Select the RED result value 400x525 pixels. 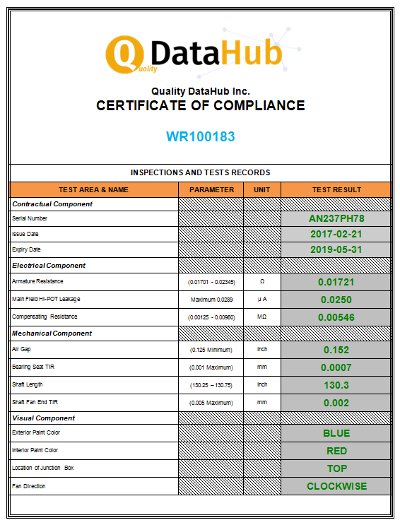(336, 451)
